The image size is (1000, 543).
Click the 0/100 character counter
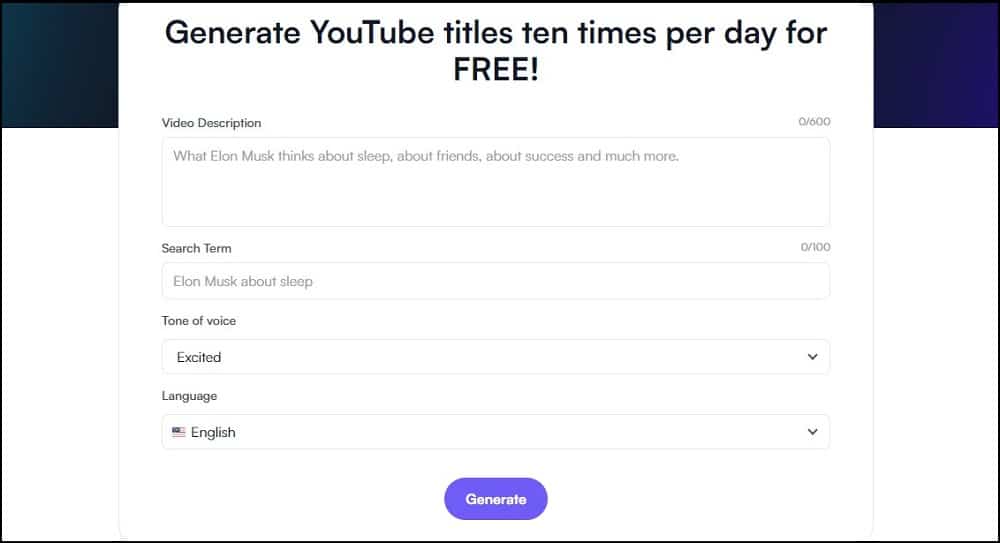[815, 247]
